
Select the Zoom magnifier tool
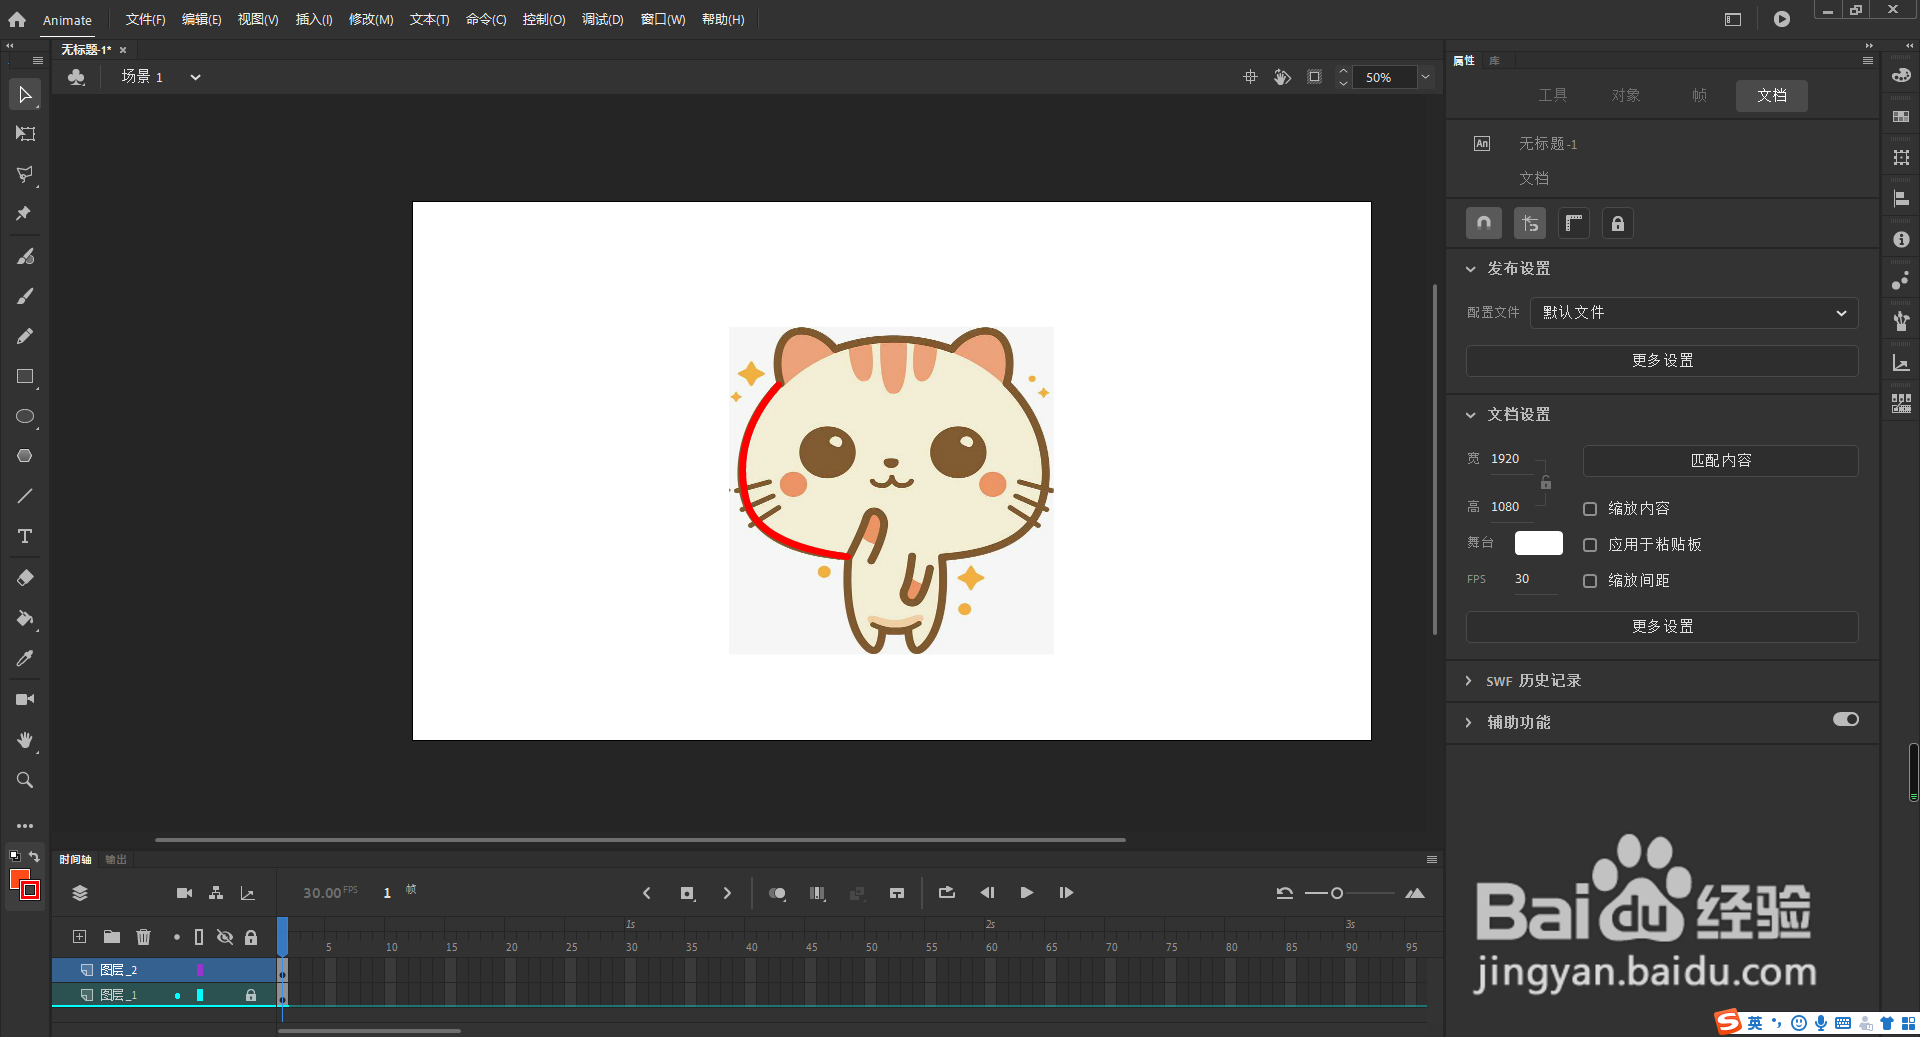click(x=25, y=780)
